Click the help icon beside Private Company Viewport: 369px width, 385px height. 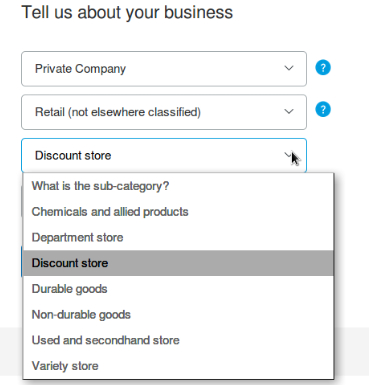point(323,68)
